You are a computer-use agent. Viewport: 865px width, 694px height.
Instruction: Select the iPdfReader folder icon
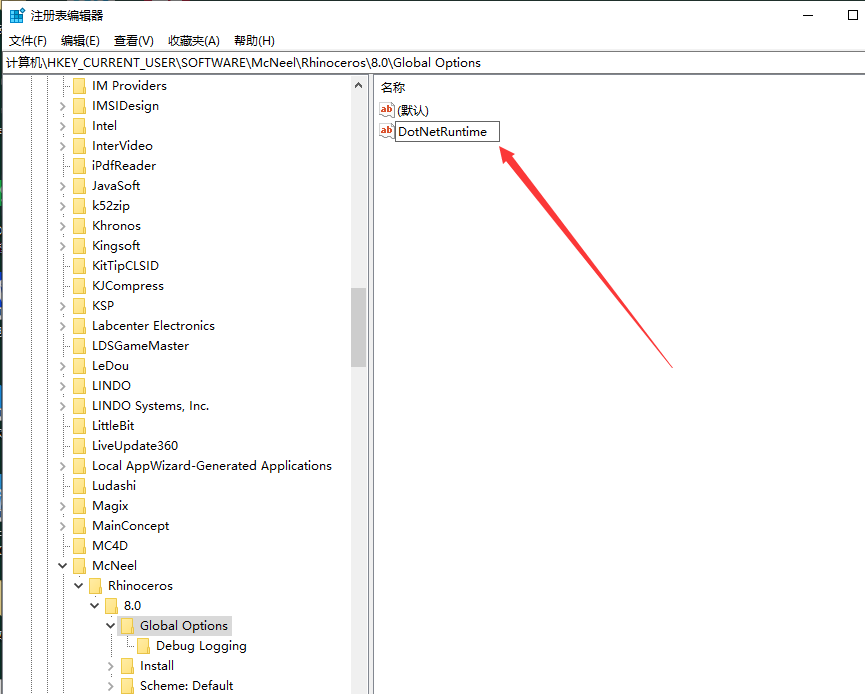(79, 166)
